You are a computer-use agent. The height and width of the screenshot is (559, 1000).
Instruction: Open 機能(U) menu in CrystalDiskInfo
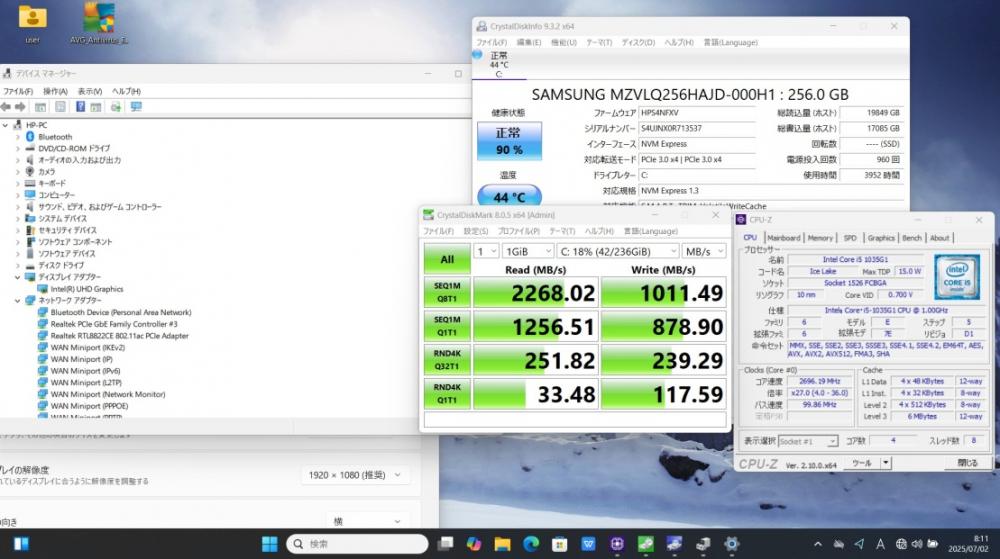coord(564,42)
